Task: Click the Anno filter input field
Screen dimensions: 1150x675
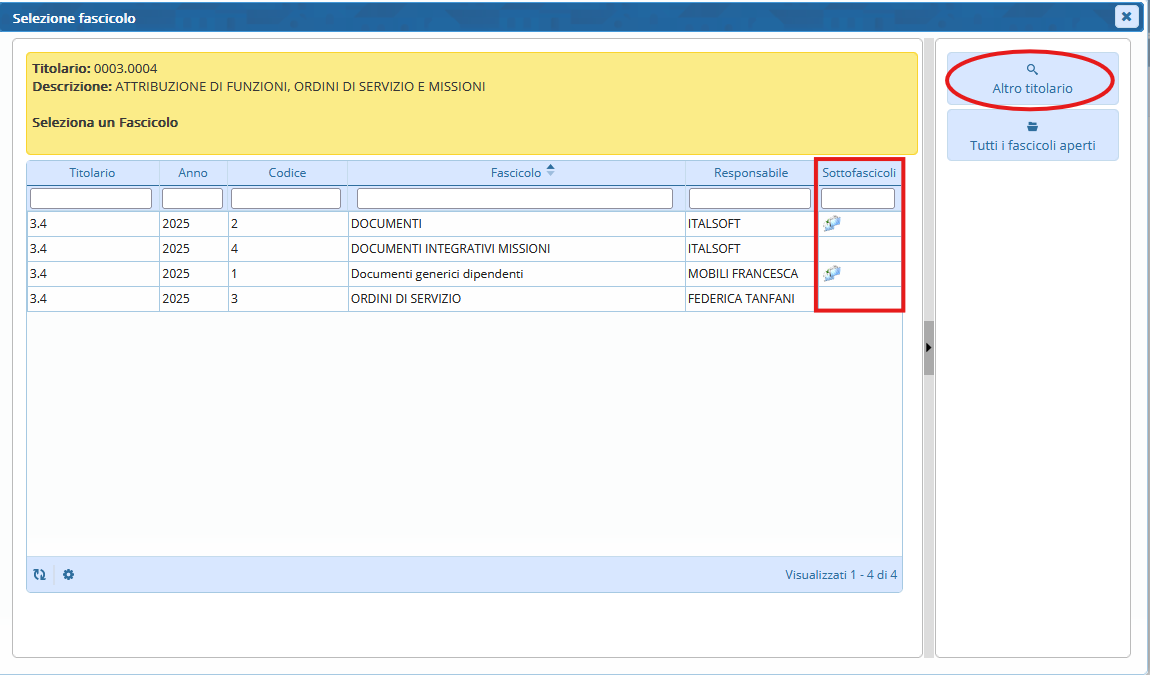Action: point(193,198)
